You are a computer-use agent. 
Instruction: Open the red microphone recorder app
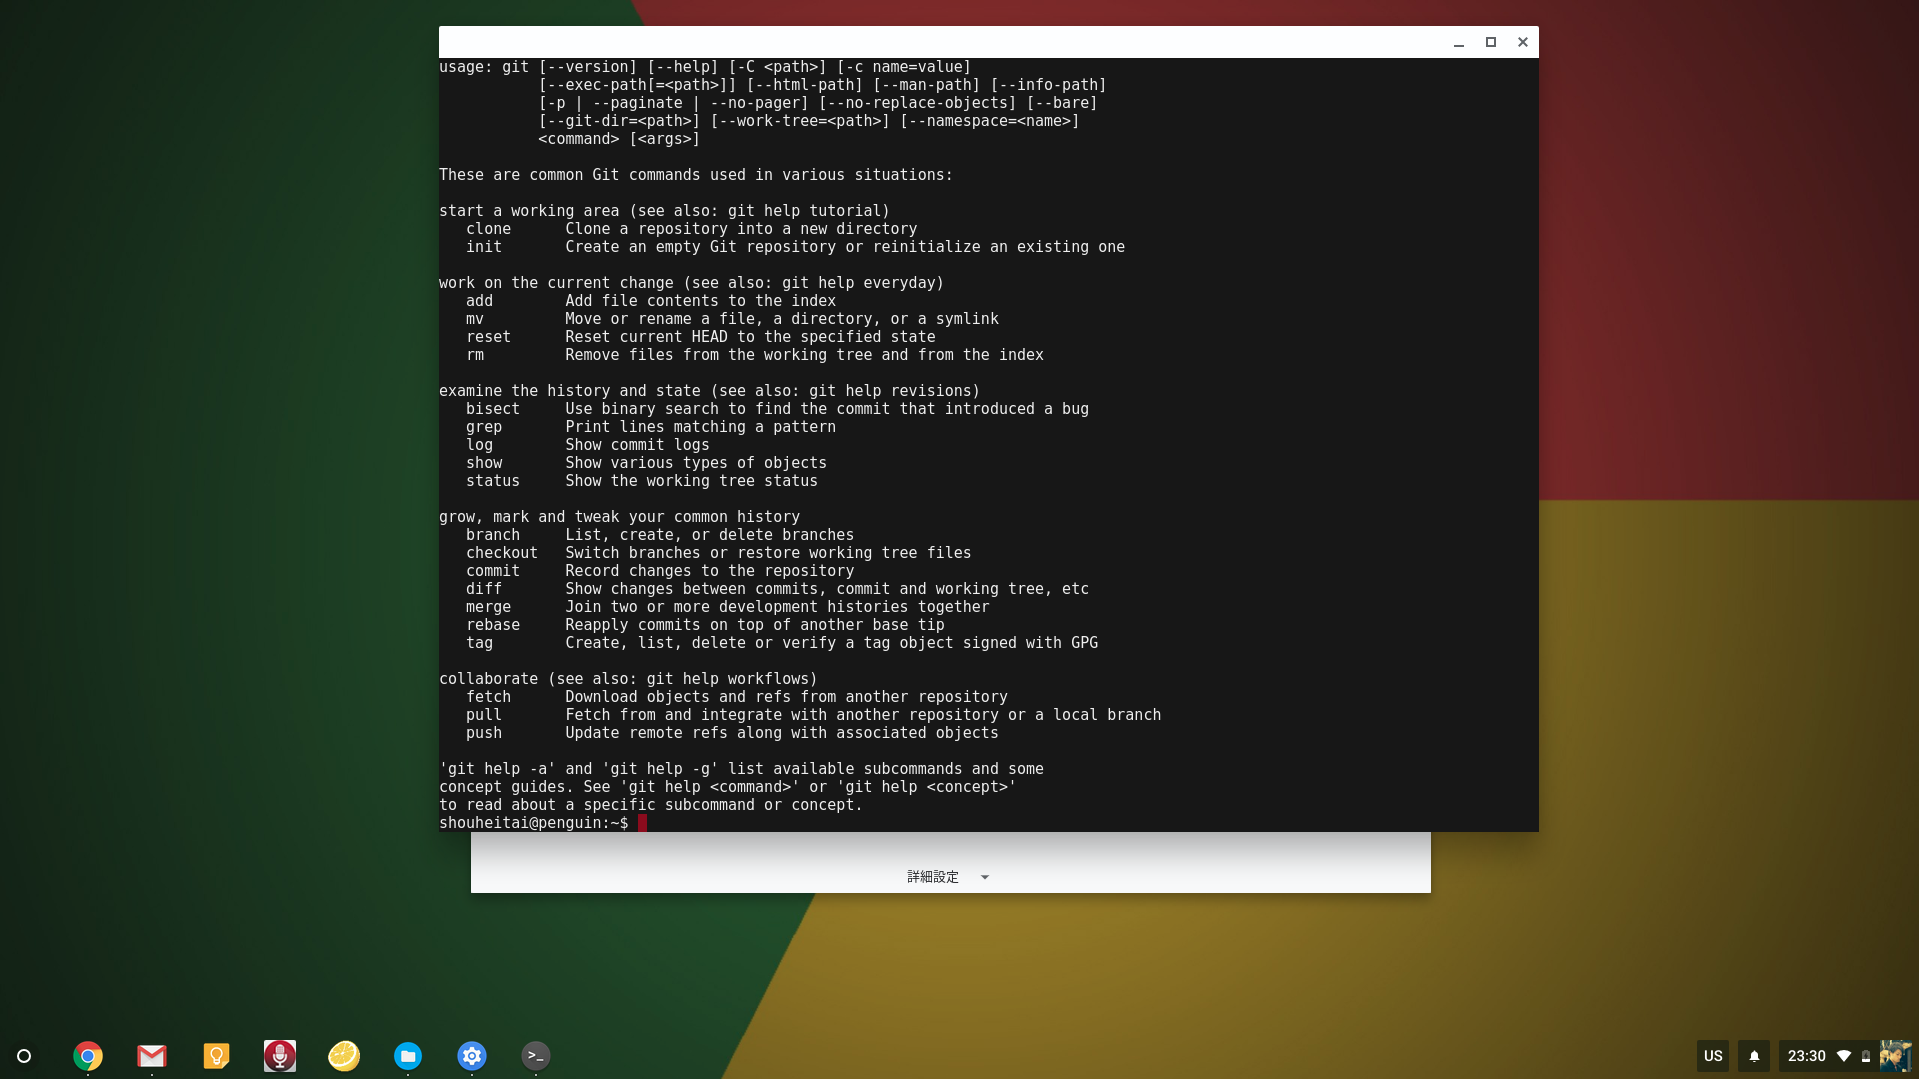280,1056
